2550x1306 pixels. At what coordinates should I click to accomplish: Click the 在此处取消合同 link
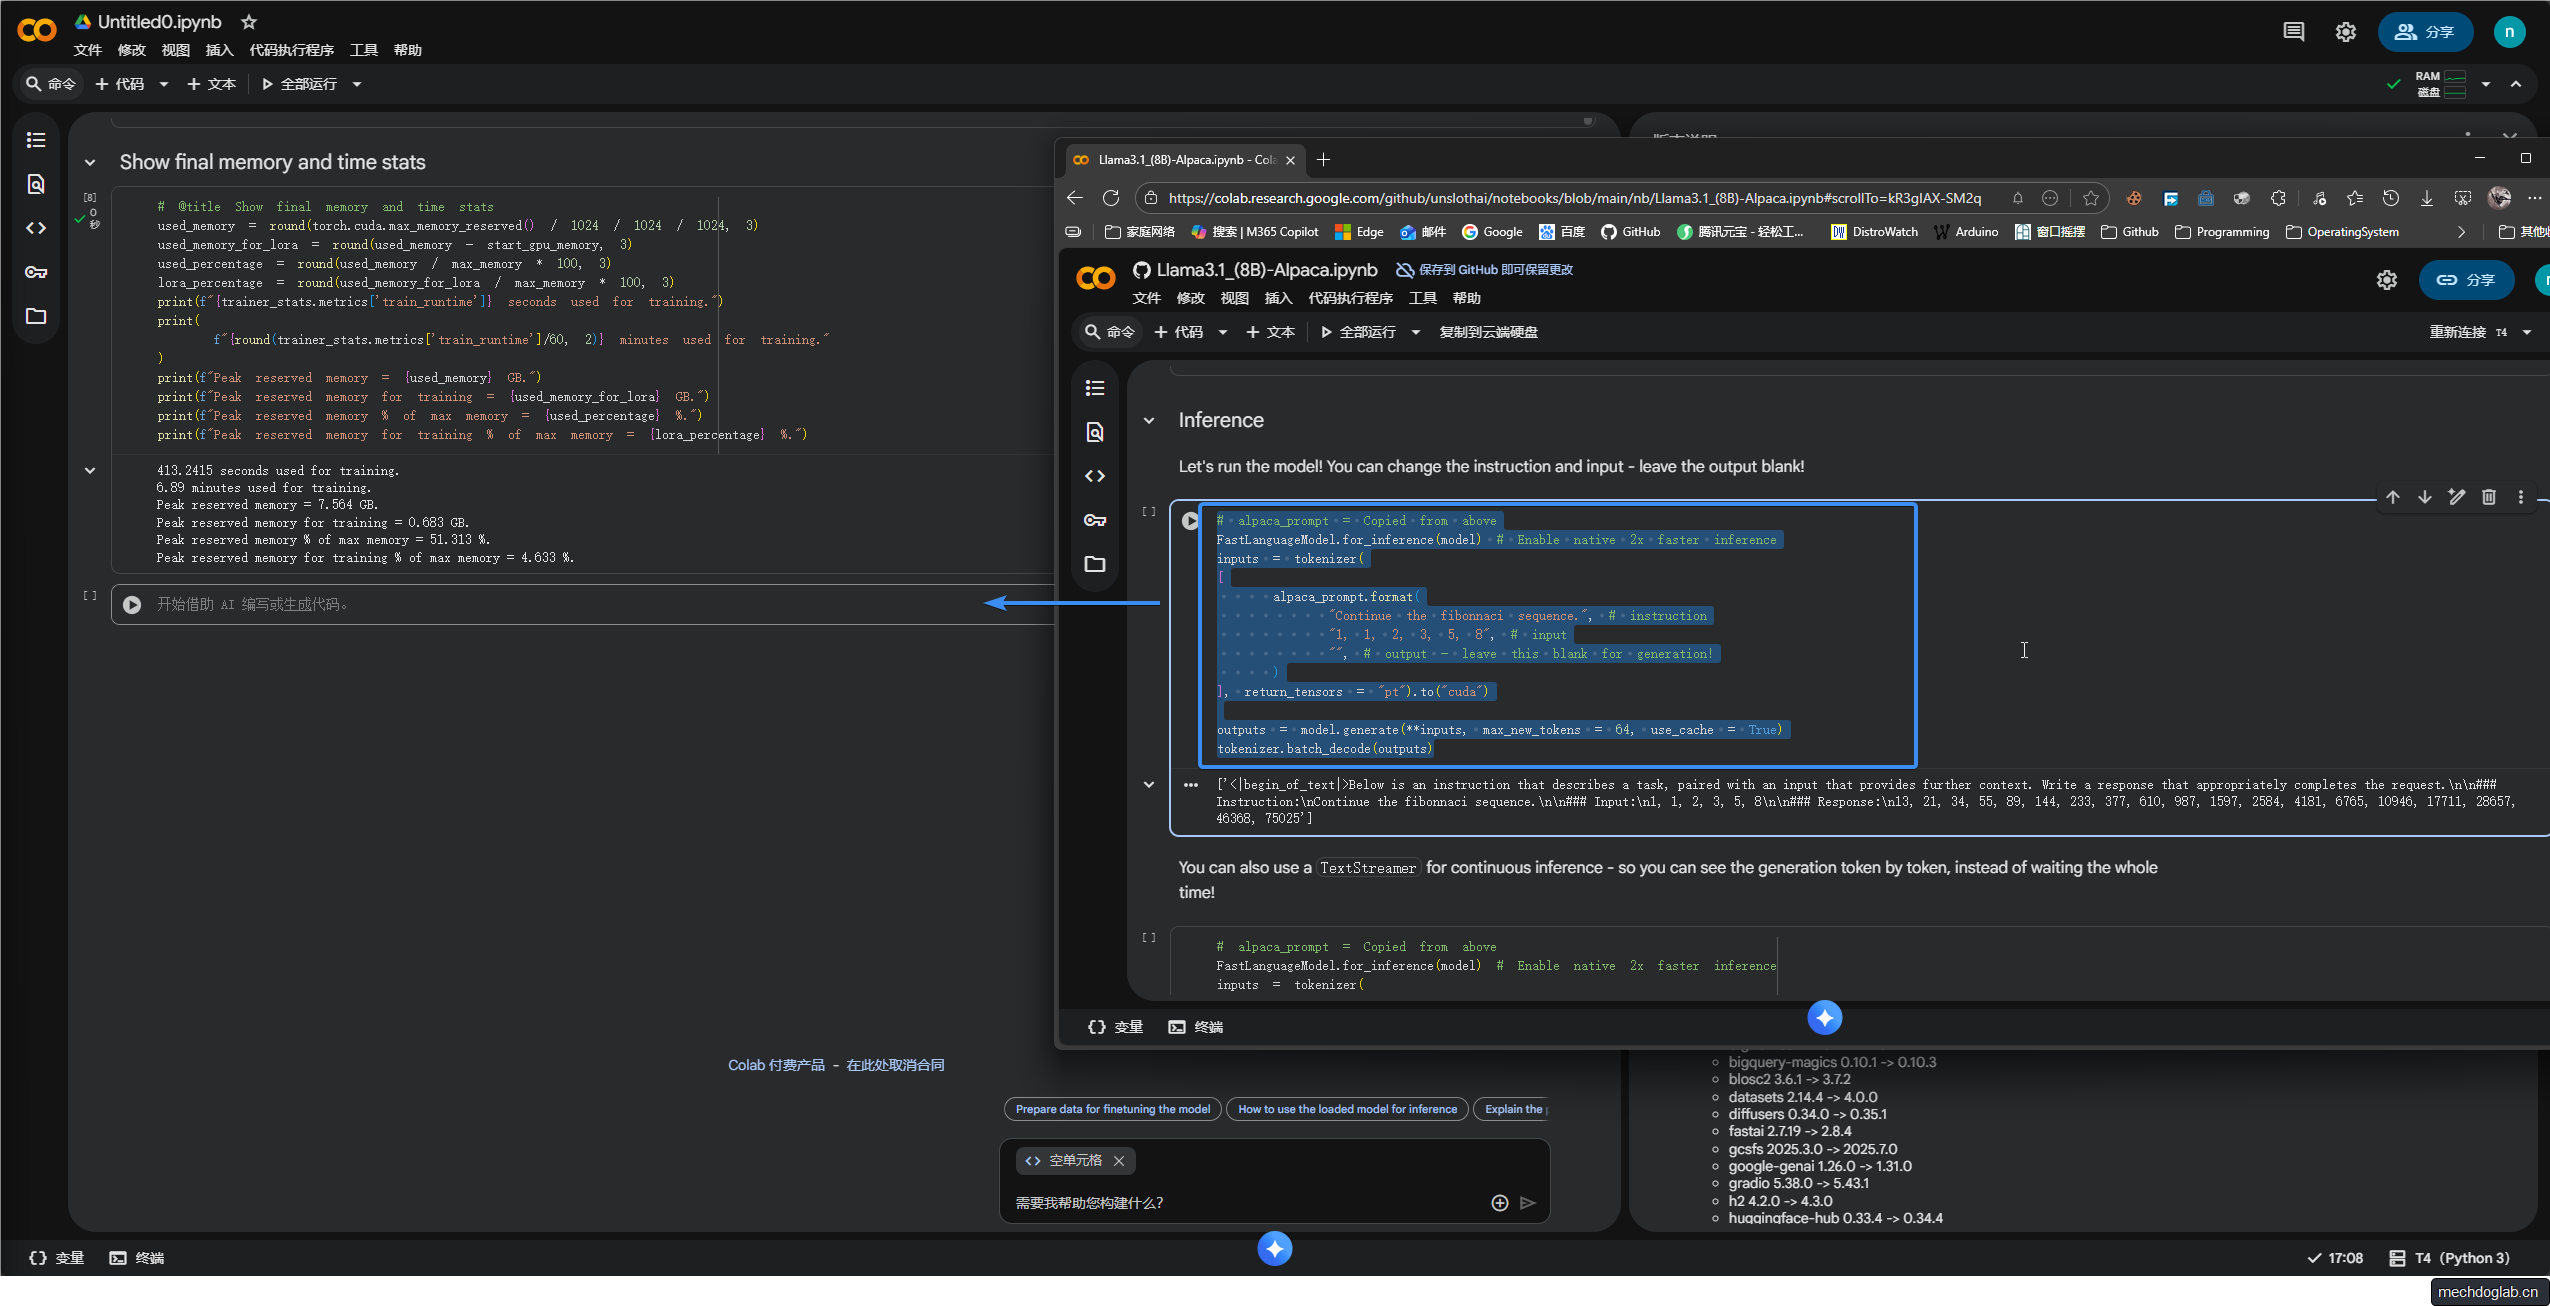(x=895, y=1065)
